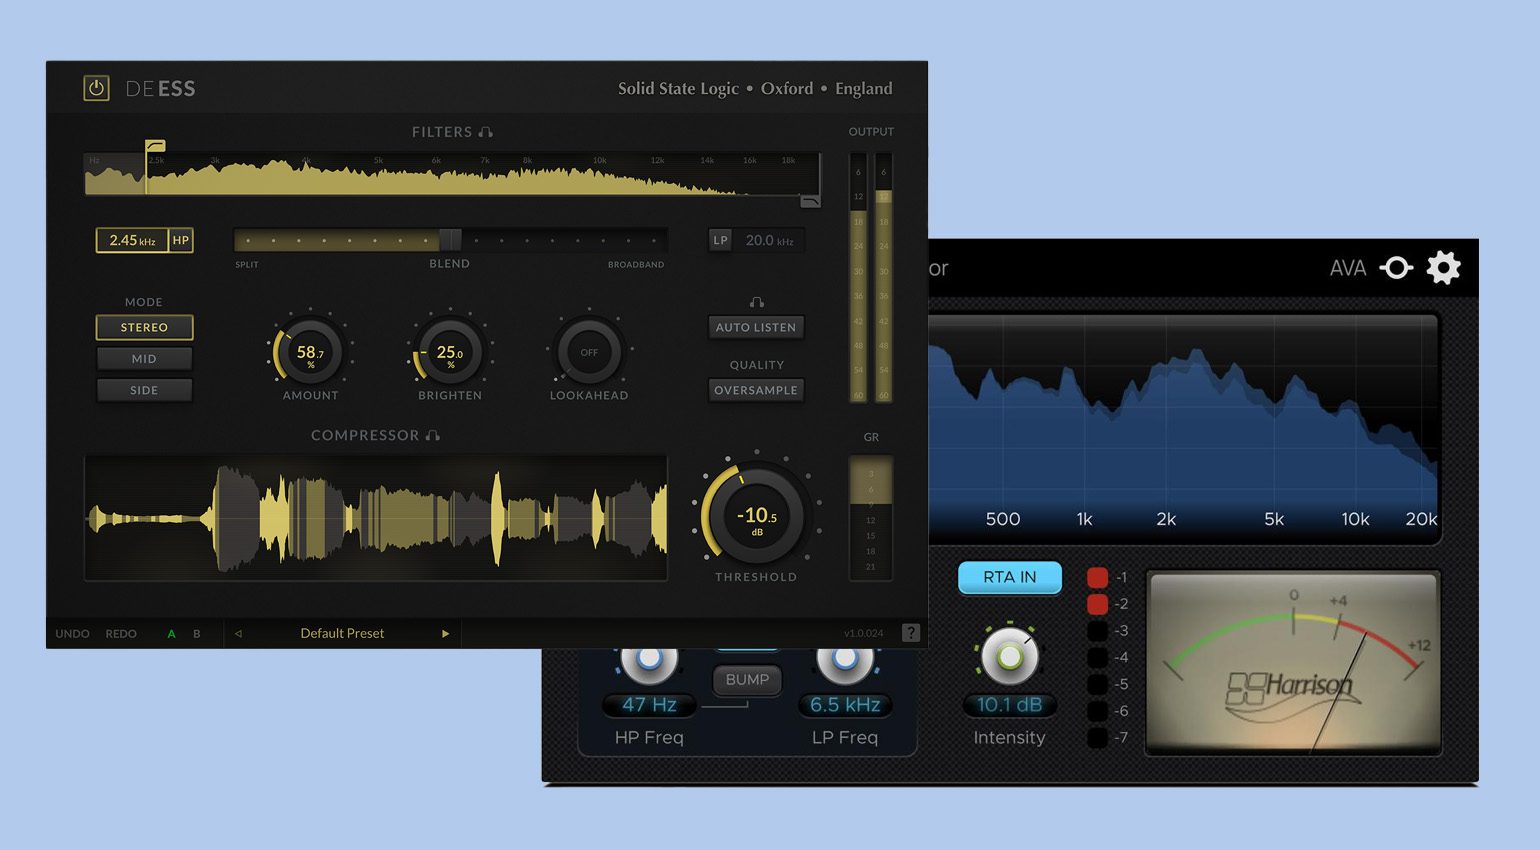Toggle the HP filter button
Screen dimensions: 1540x850
pyautogui.click(x=181, y=240)
